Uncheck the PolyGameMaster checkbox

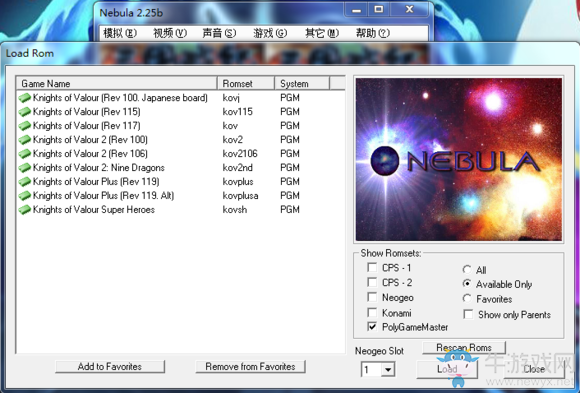(372, 327)
